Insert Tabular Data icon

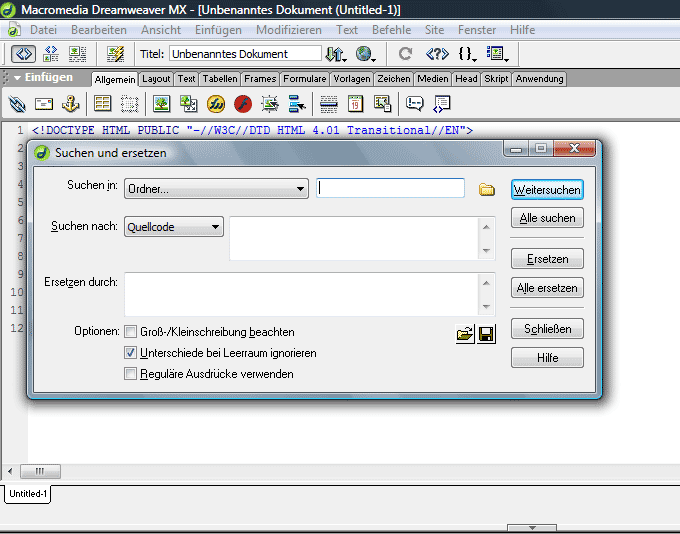pos(382,104)
